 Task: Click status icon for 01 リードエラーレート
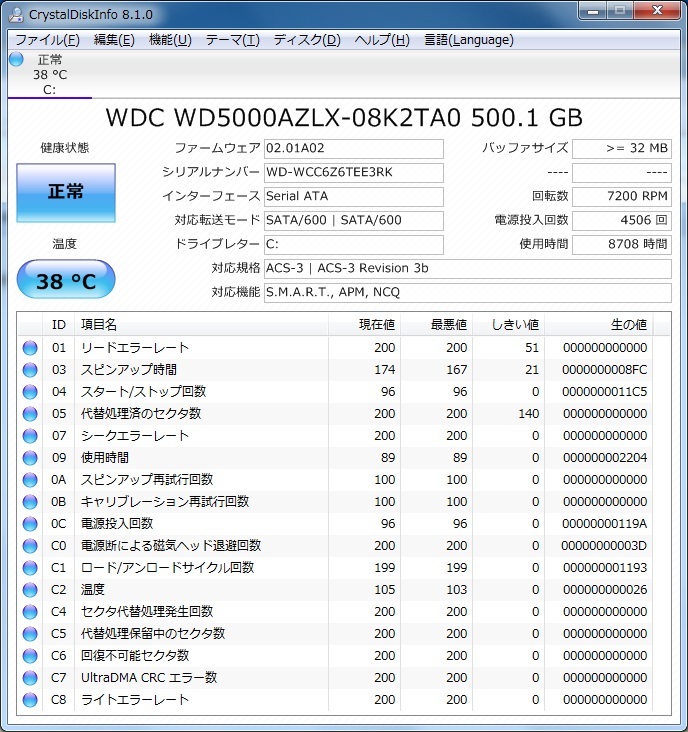tap(30, 348)
